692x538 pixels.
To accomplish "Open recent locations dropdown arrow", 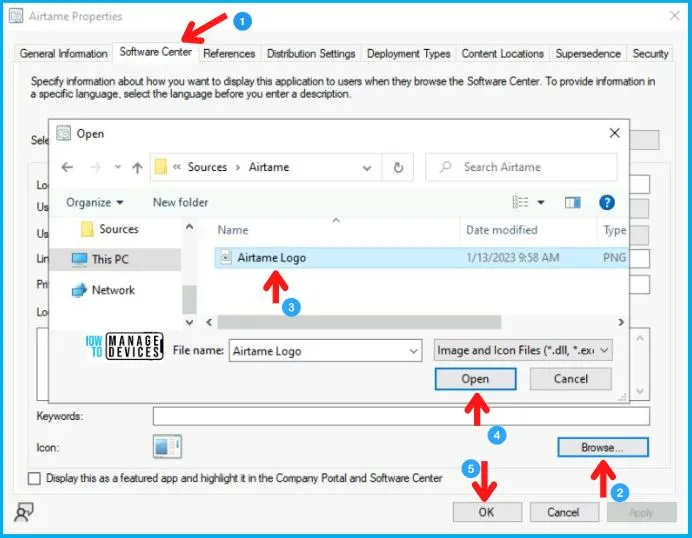I will [x=117, y=167].
